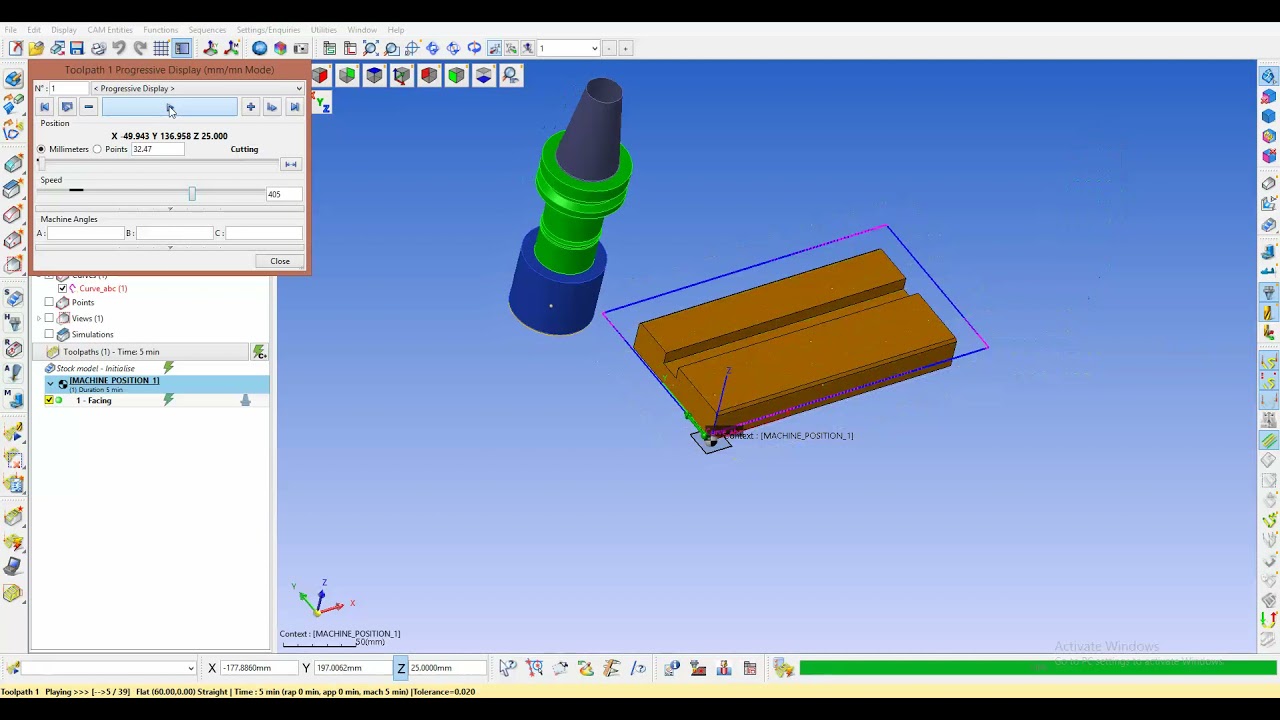Open the CAM Entities menu
This screenshot has height=720, width=1280.
pyautogui.click(x=110, y=30)
